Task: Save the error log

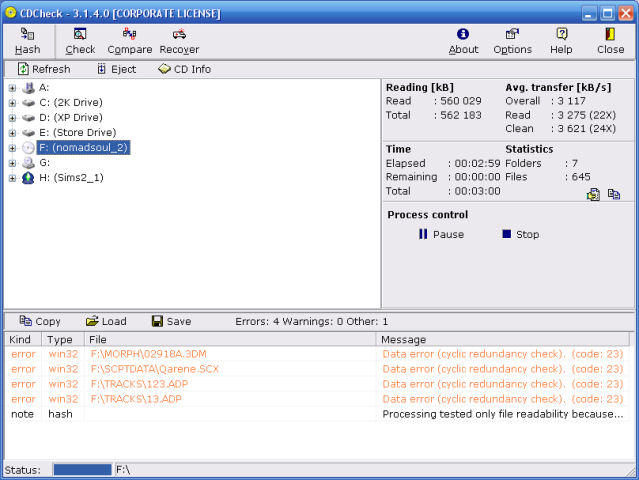Action: [x=172, y=321]
